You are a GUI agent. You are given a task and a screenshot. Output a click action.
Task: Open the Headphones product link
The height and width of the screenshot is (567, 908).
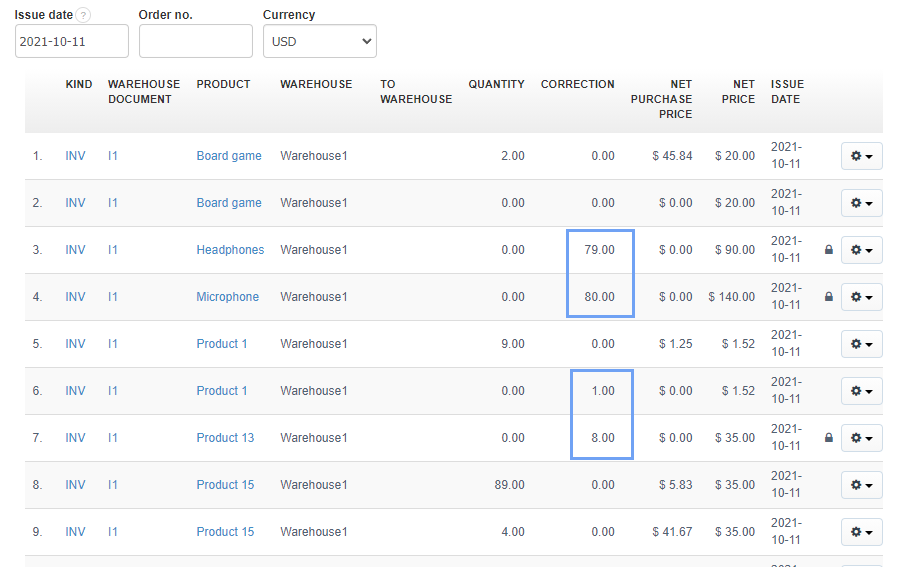click(230, 250)
